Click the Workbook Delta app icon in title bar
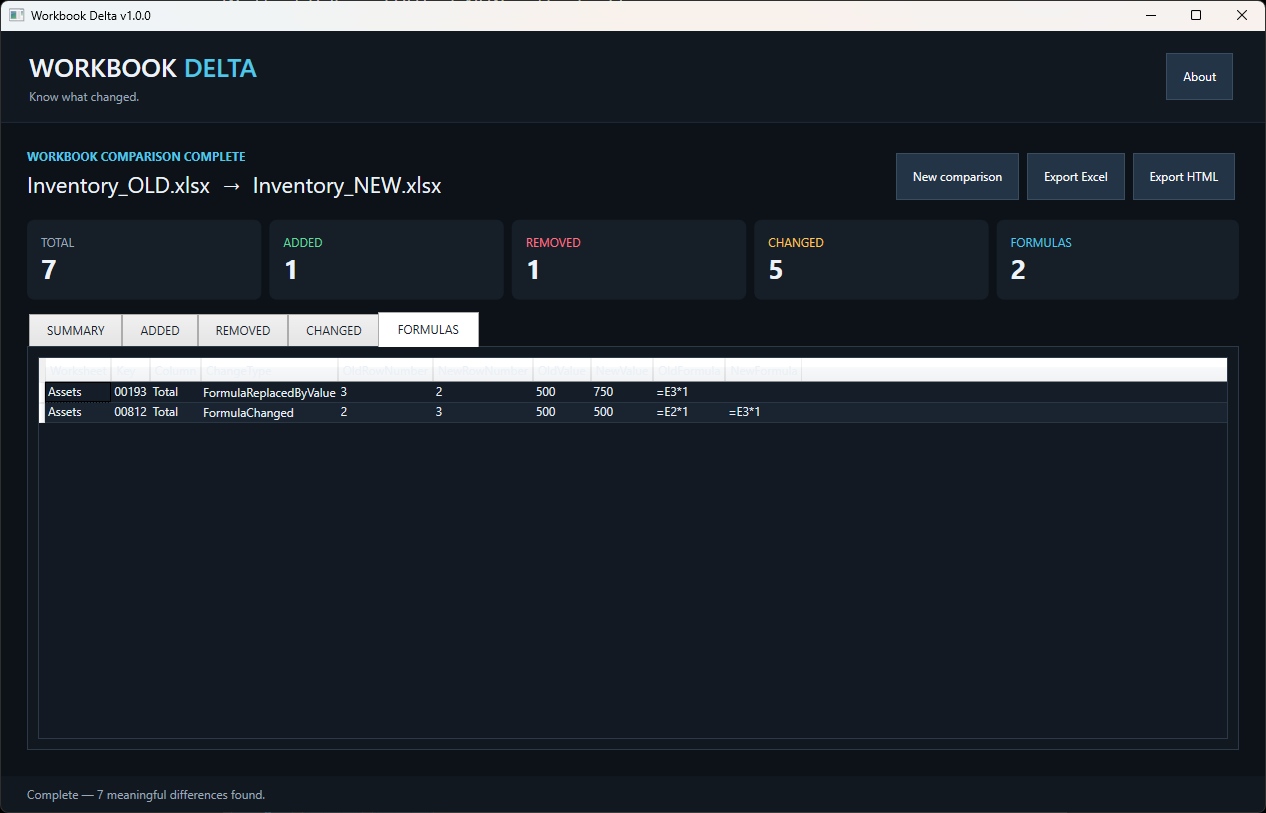This screenshot has height=813, width=1266. click(x=16, y=16)
